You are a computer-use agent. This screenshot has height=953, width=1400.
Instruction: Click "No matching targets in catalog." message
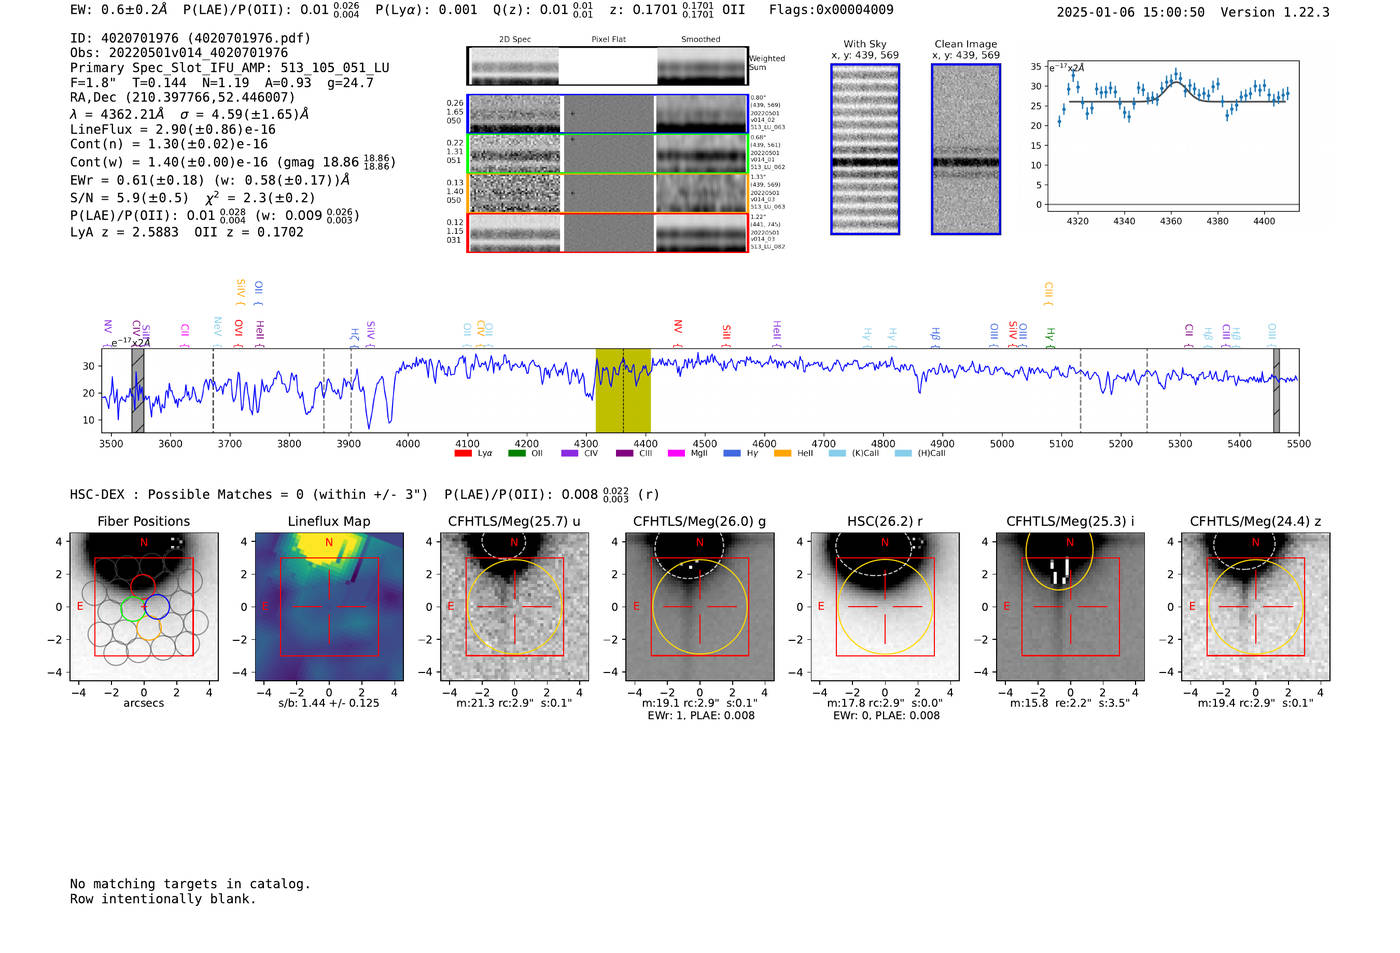click(x=190, y=884)
